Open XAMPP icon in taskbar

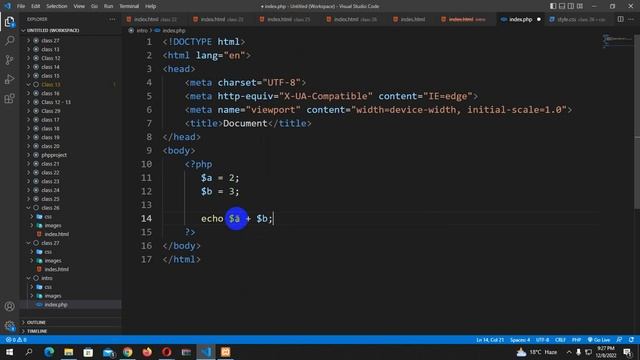[225, 352]
